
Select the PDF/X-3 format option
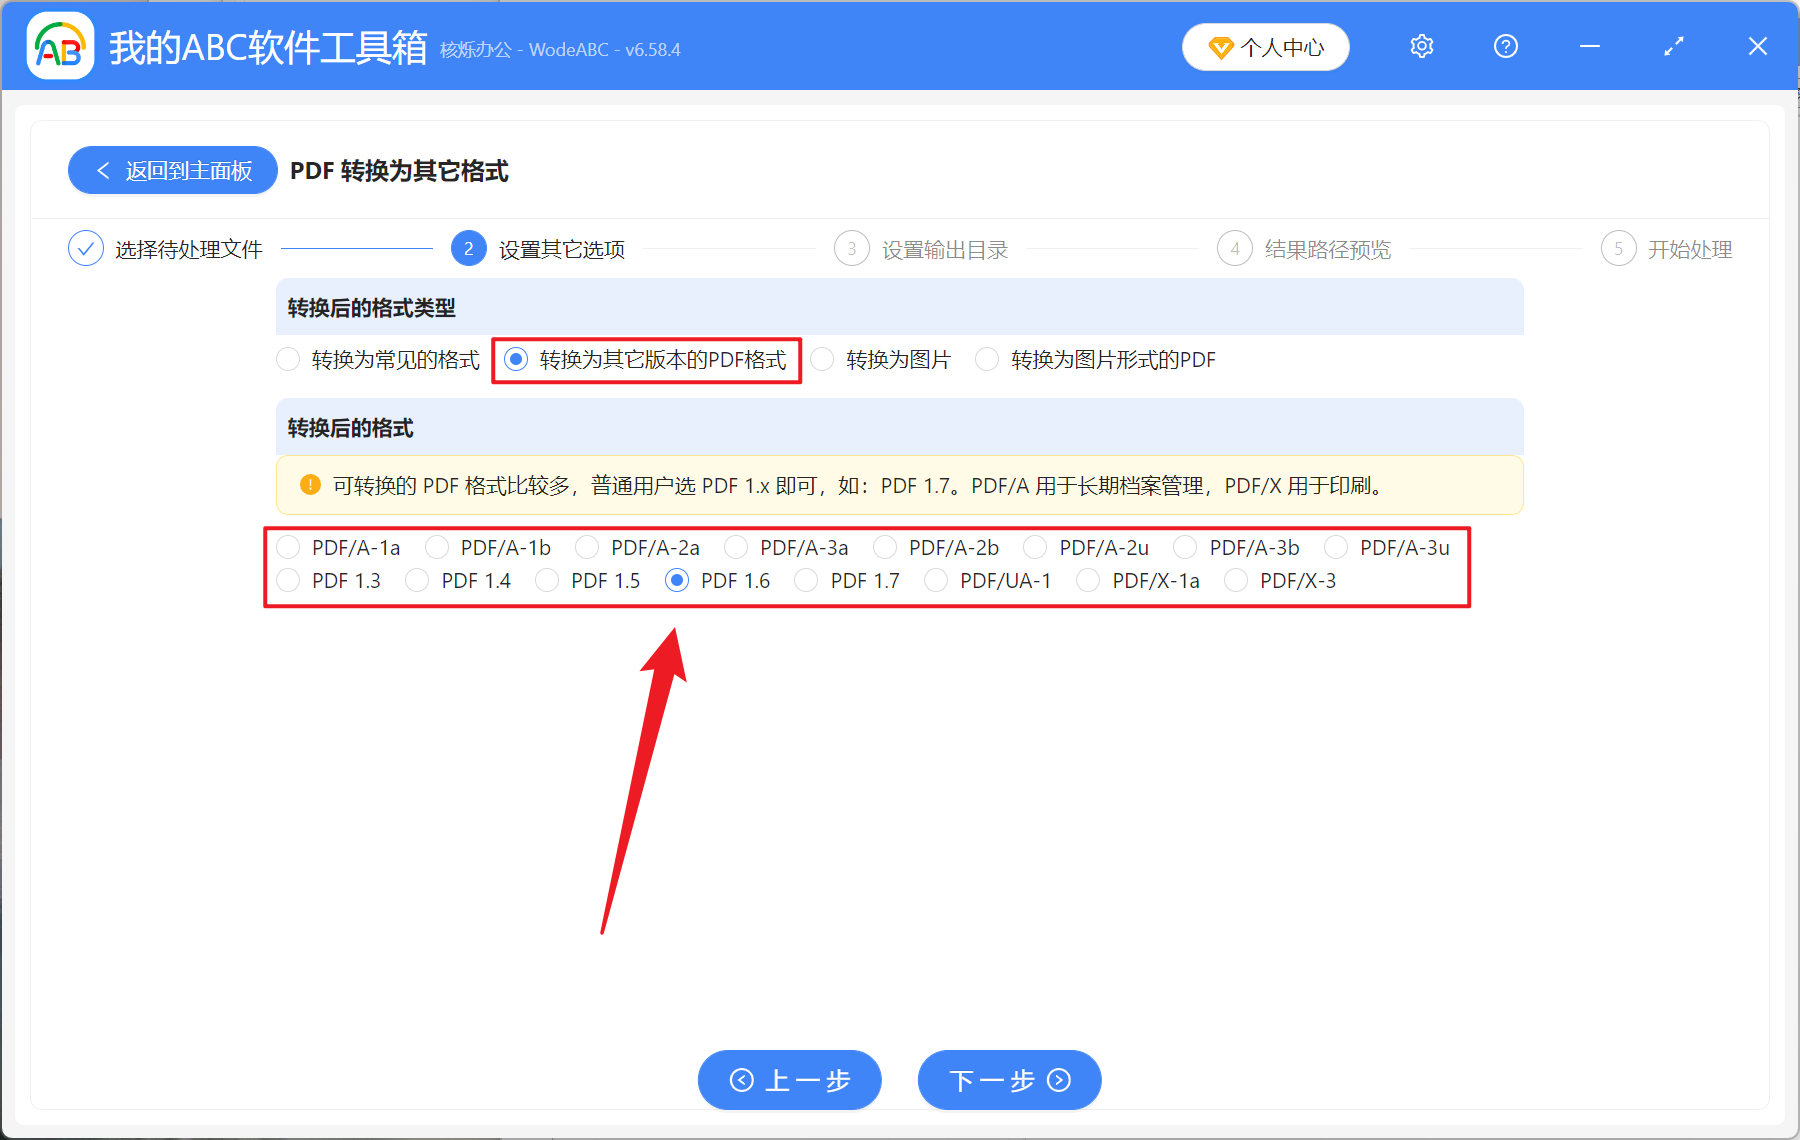click(x=1236, y=580)
